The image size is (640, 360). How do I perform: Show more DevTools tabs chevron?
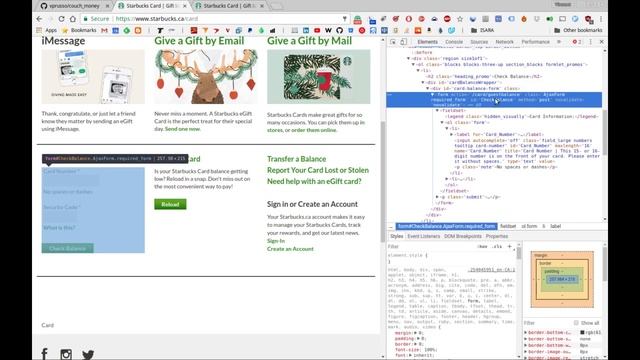(559, 42)
